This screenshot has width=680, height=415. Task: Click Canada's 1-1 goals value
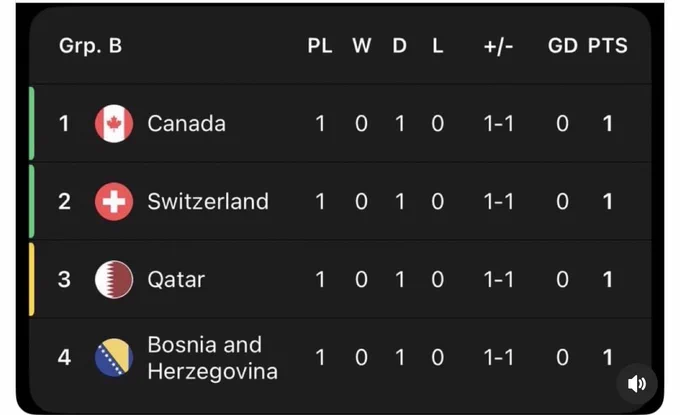499,124
